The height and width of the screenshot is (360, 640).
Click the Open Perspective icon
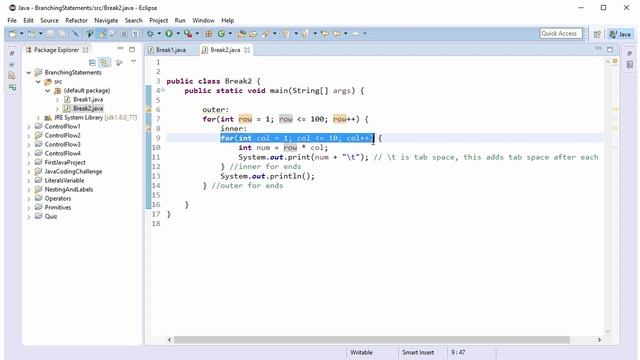[x=597, y=34]
